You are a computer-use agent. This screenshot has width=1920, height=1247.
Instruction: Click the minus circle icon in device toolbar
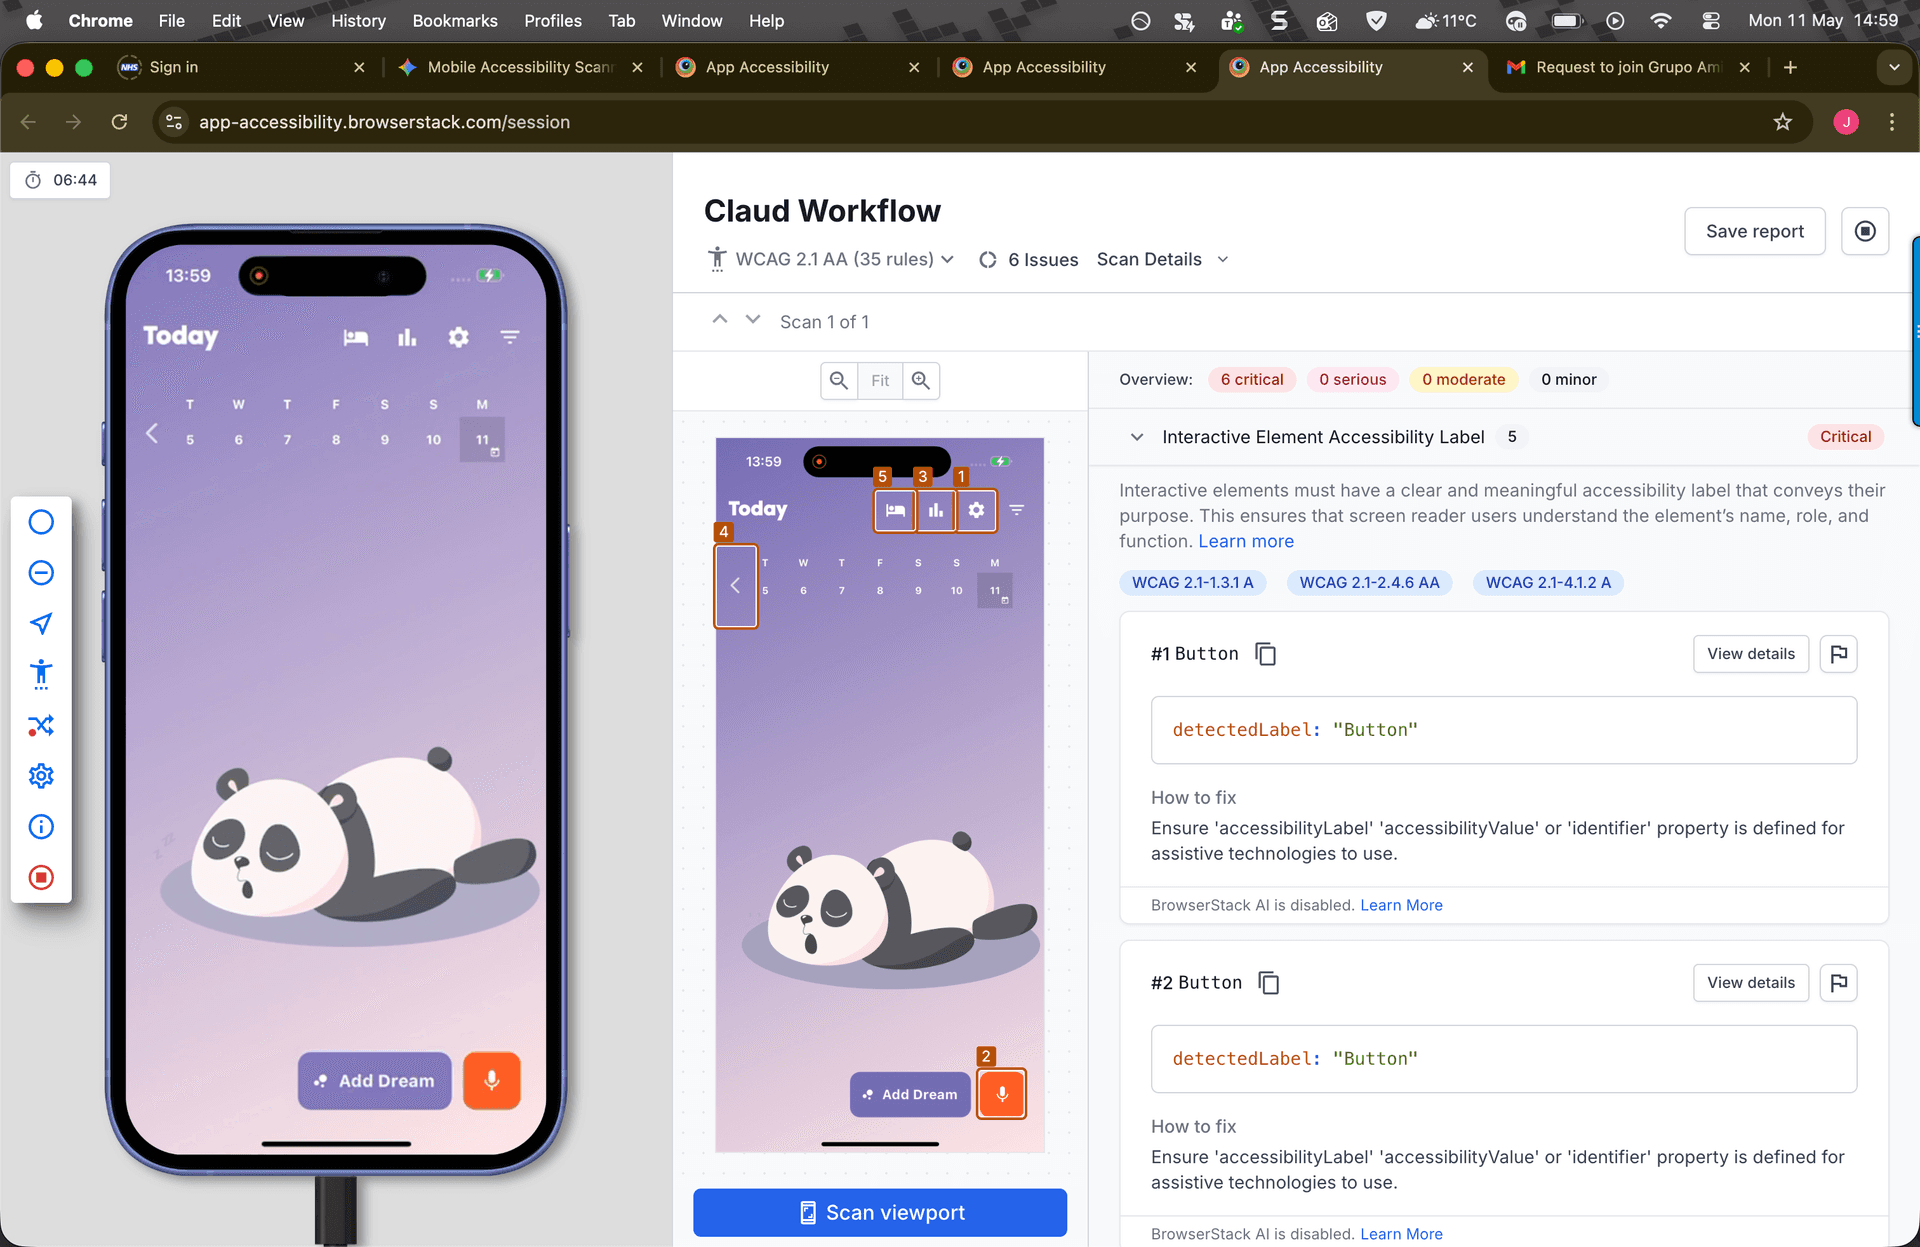tap(41, 573)
